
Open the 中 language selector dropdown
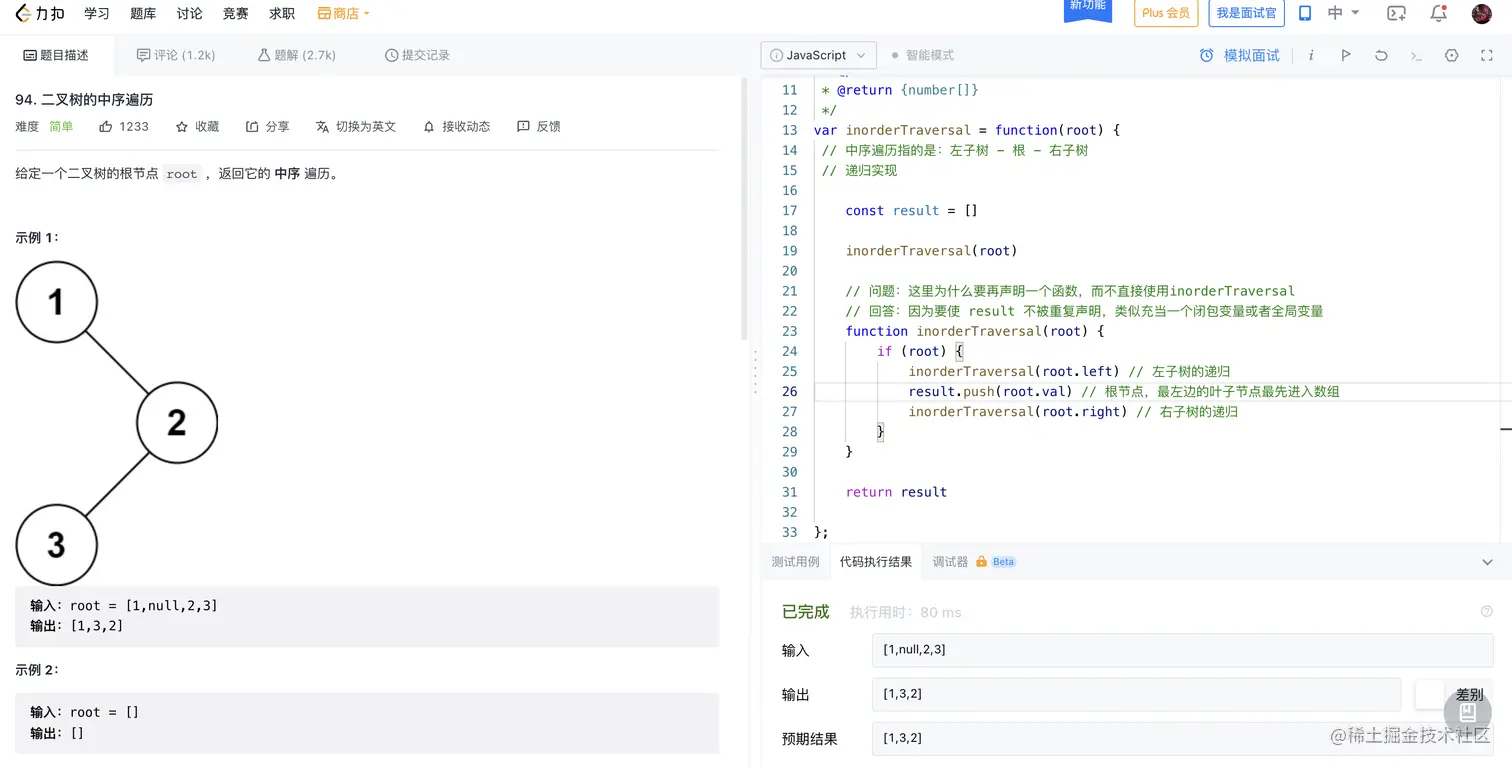point(1344,13)
